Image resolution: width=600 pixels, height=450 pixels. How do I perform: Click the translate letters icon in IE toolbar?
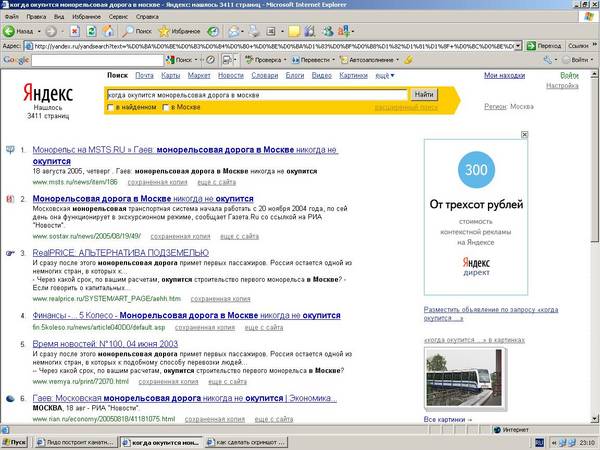pyautogui.click(x=344, y=31)
